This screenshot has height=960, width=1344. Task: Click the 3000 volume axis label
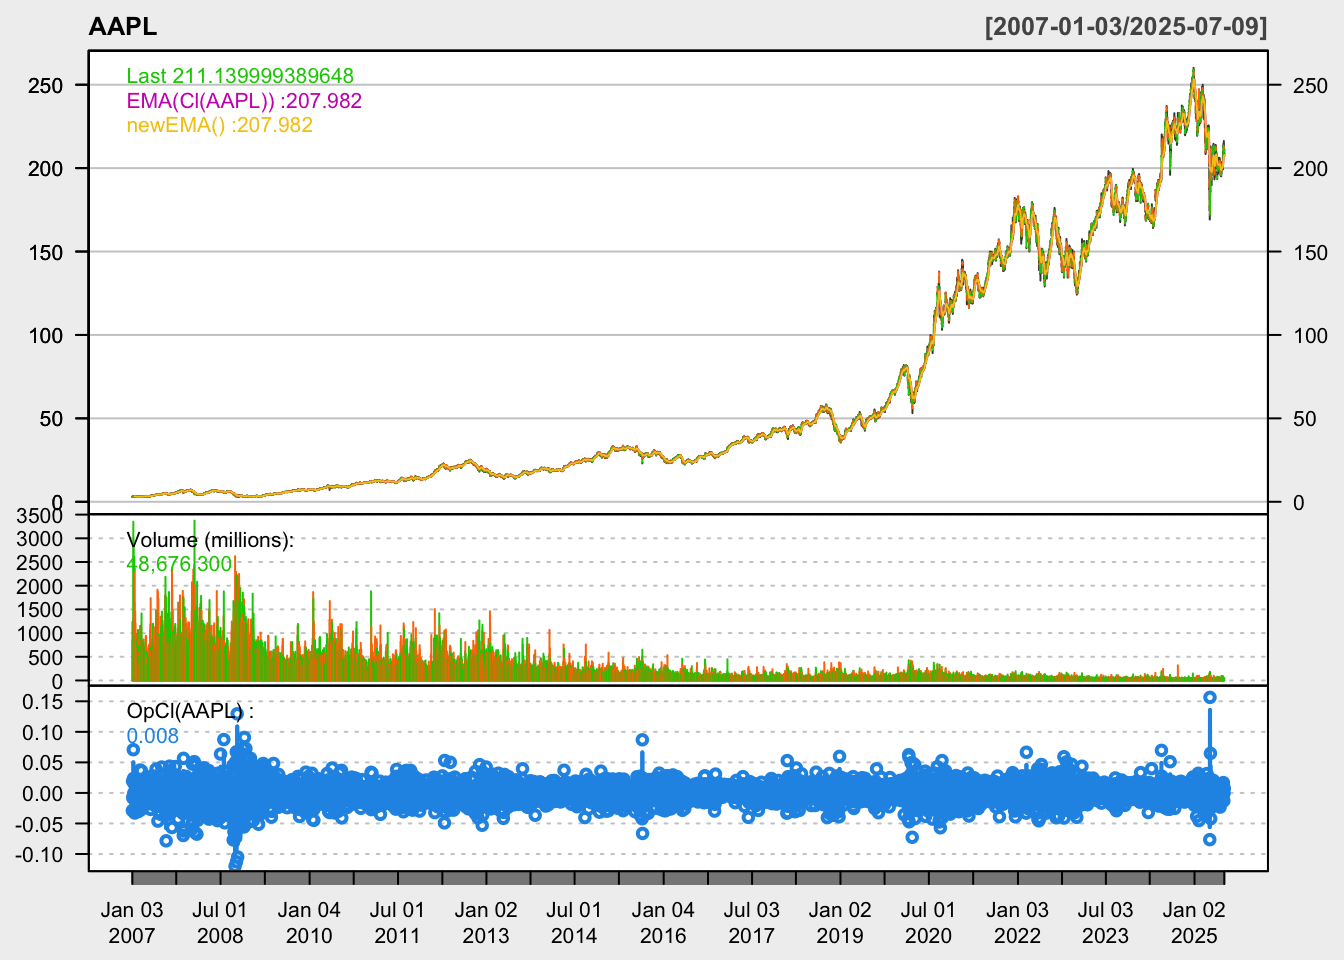(39, 538)
